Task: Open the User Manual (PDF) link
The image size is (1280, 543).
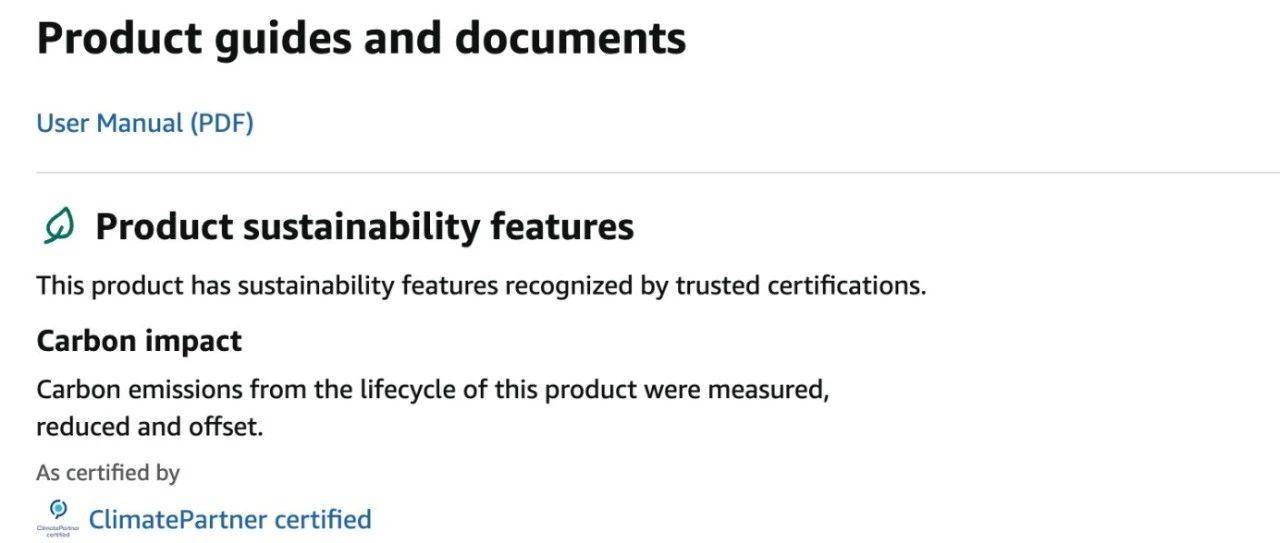Action: 145,124
